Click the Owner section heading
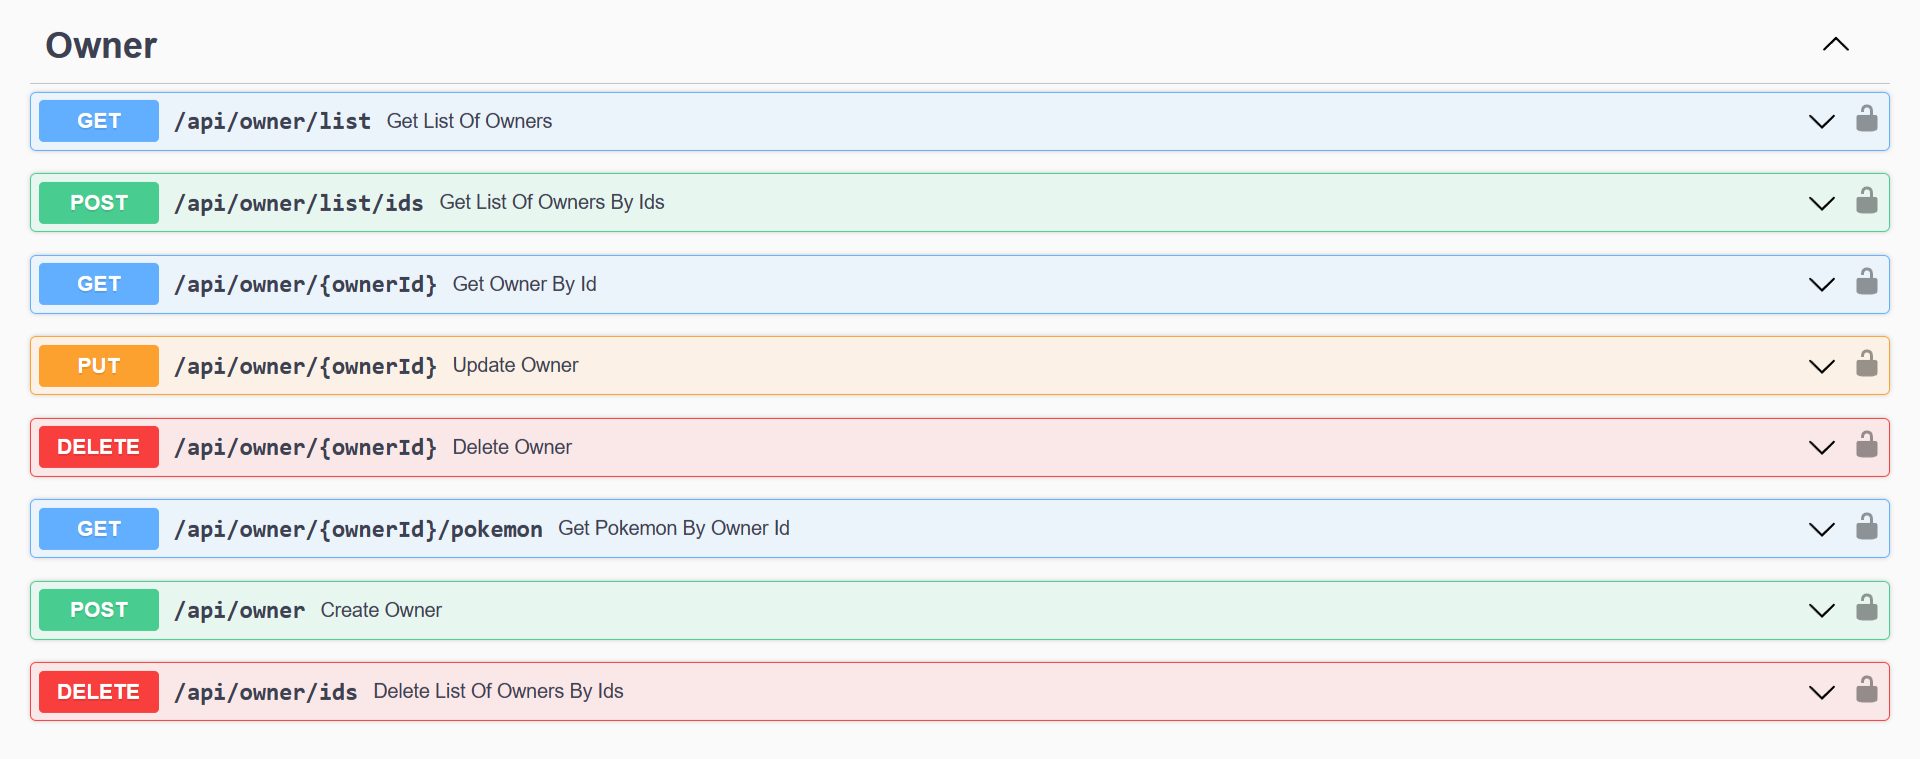This screenshot has width=1920, height=759. click(x=101, y=46)
